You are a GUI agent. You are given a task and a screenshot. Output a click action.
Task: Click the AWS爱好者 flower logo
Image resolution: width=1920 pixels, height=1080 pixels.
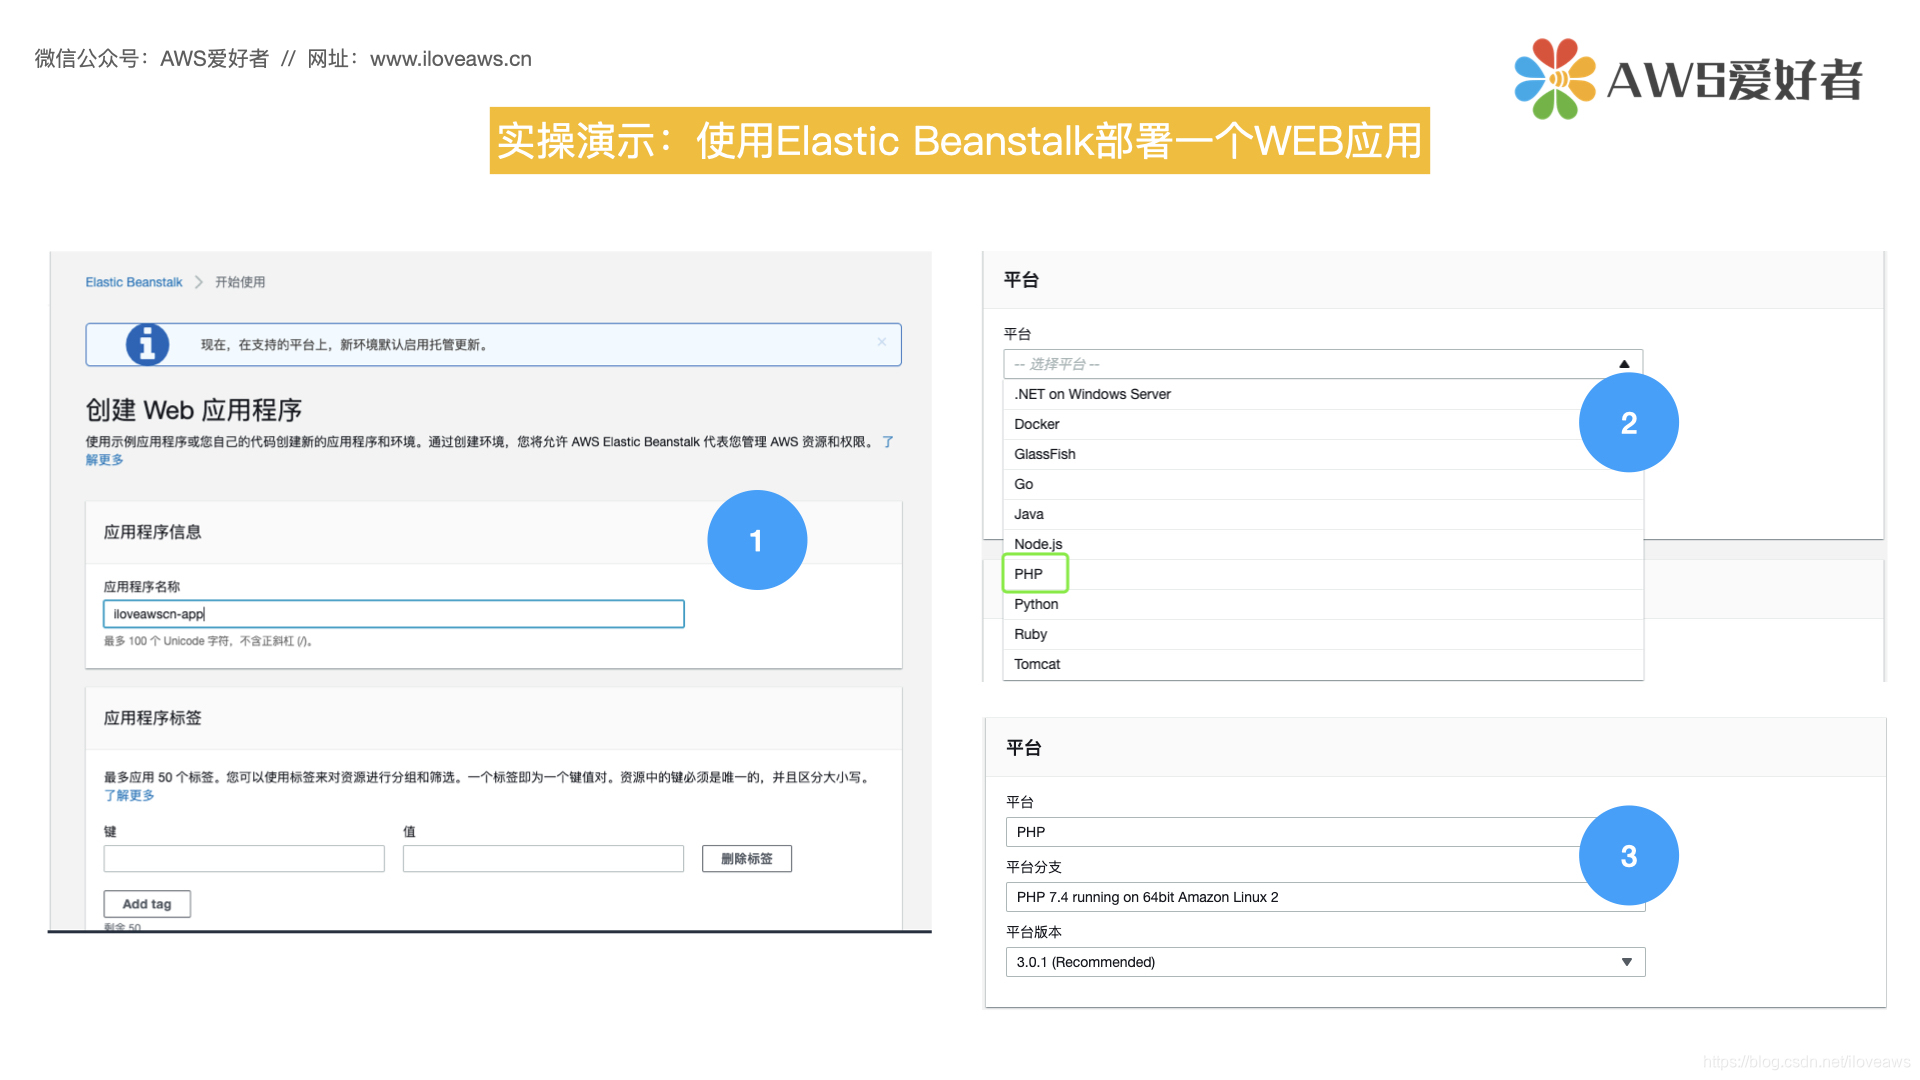1553,79
